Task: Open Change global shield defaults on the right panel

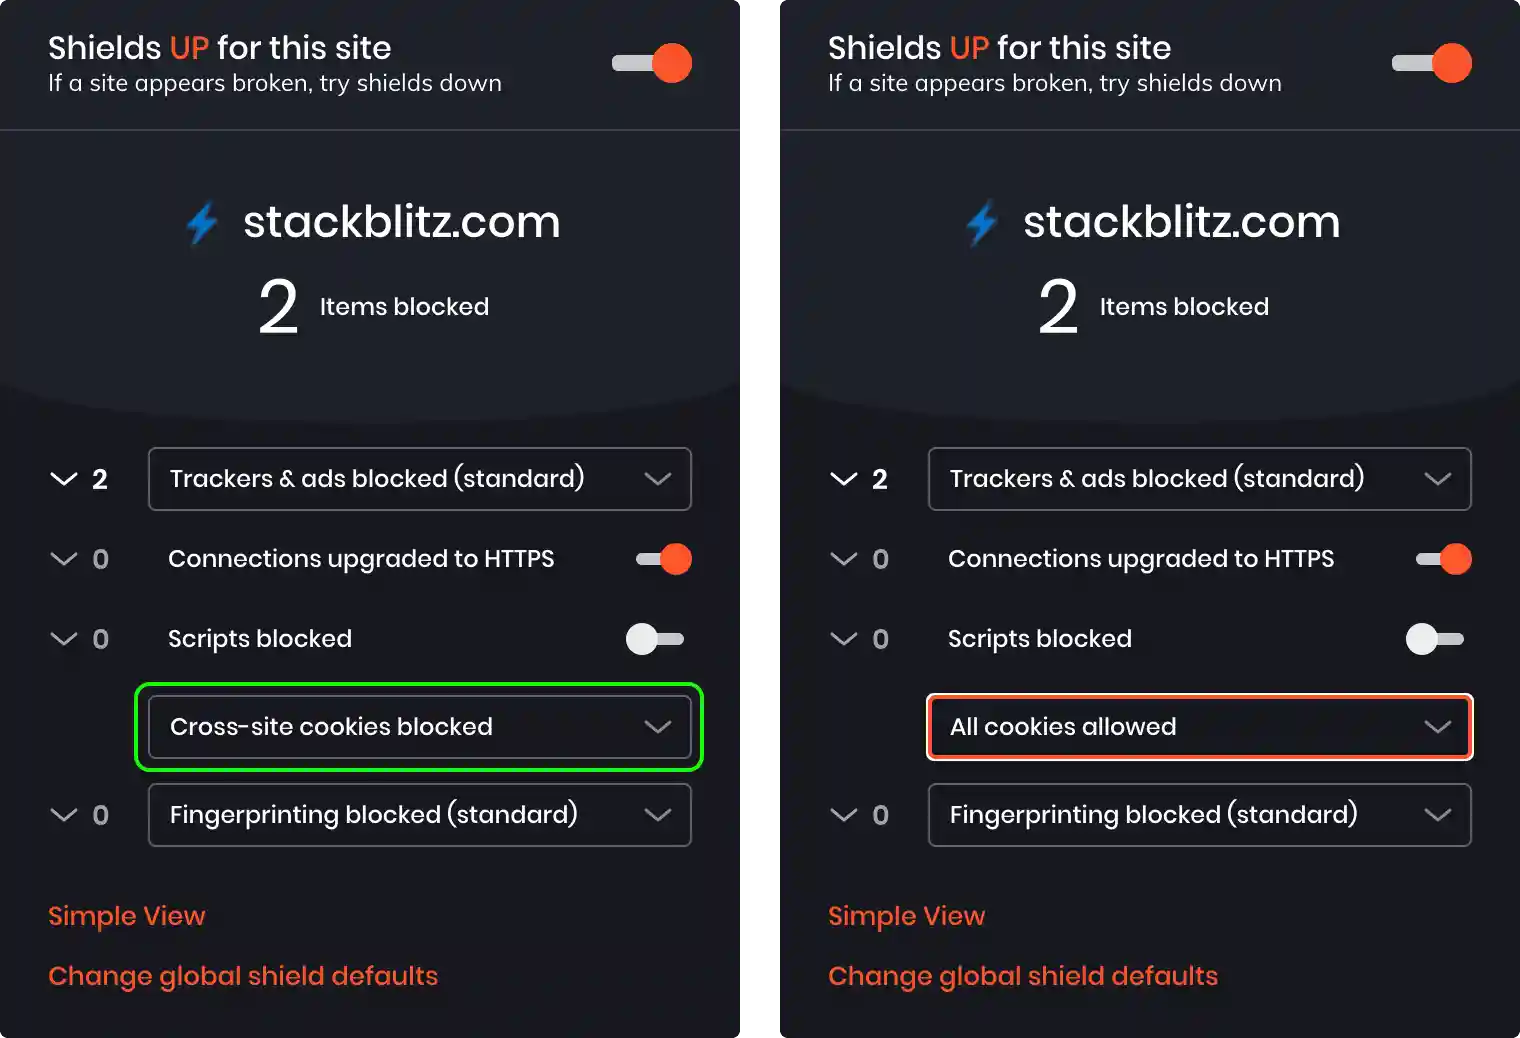Action: point(1022,976)
